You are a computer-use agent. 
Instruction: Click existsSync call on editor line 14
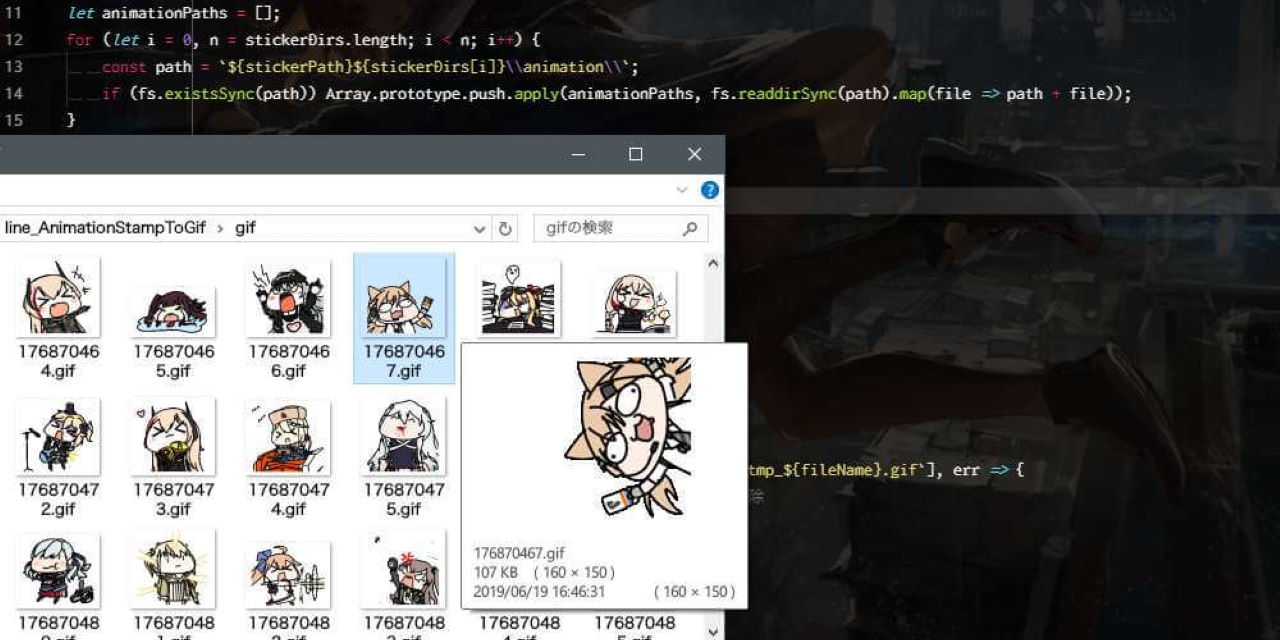click(209, 94)
